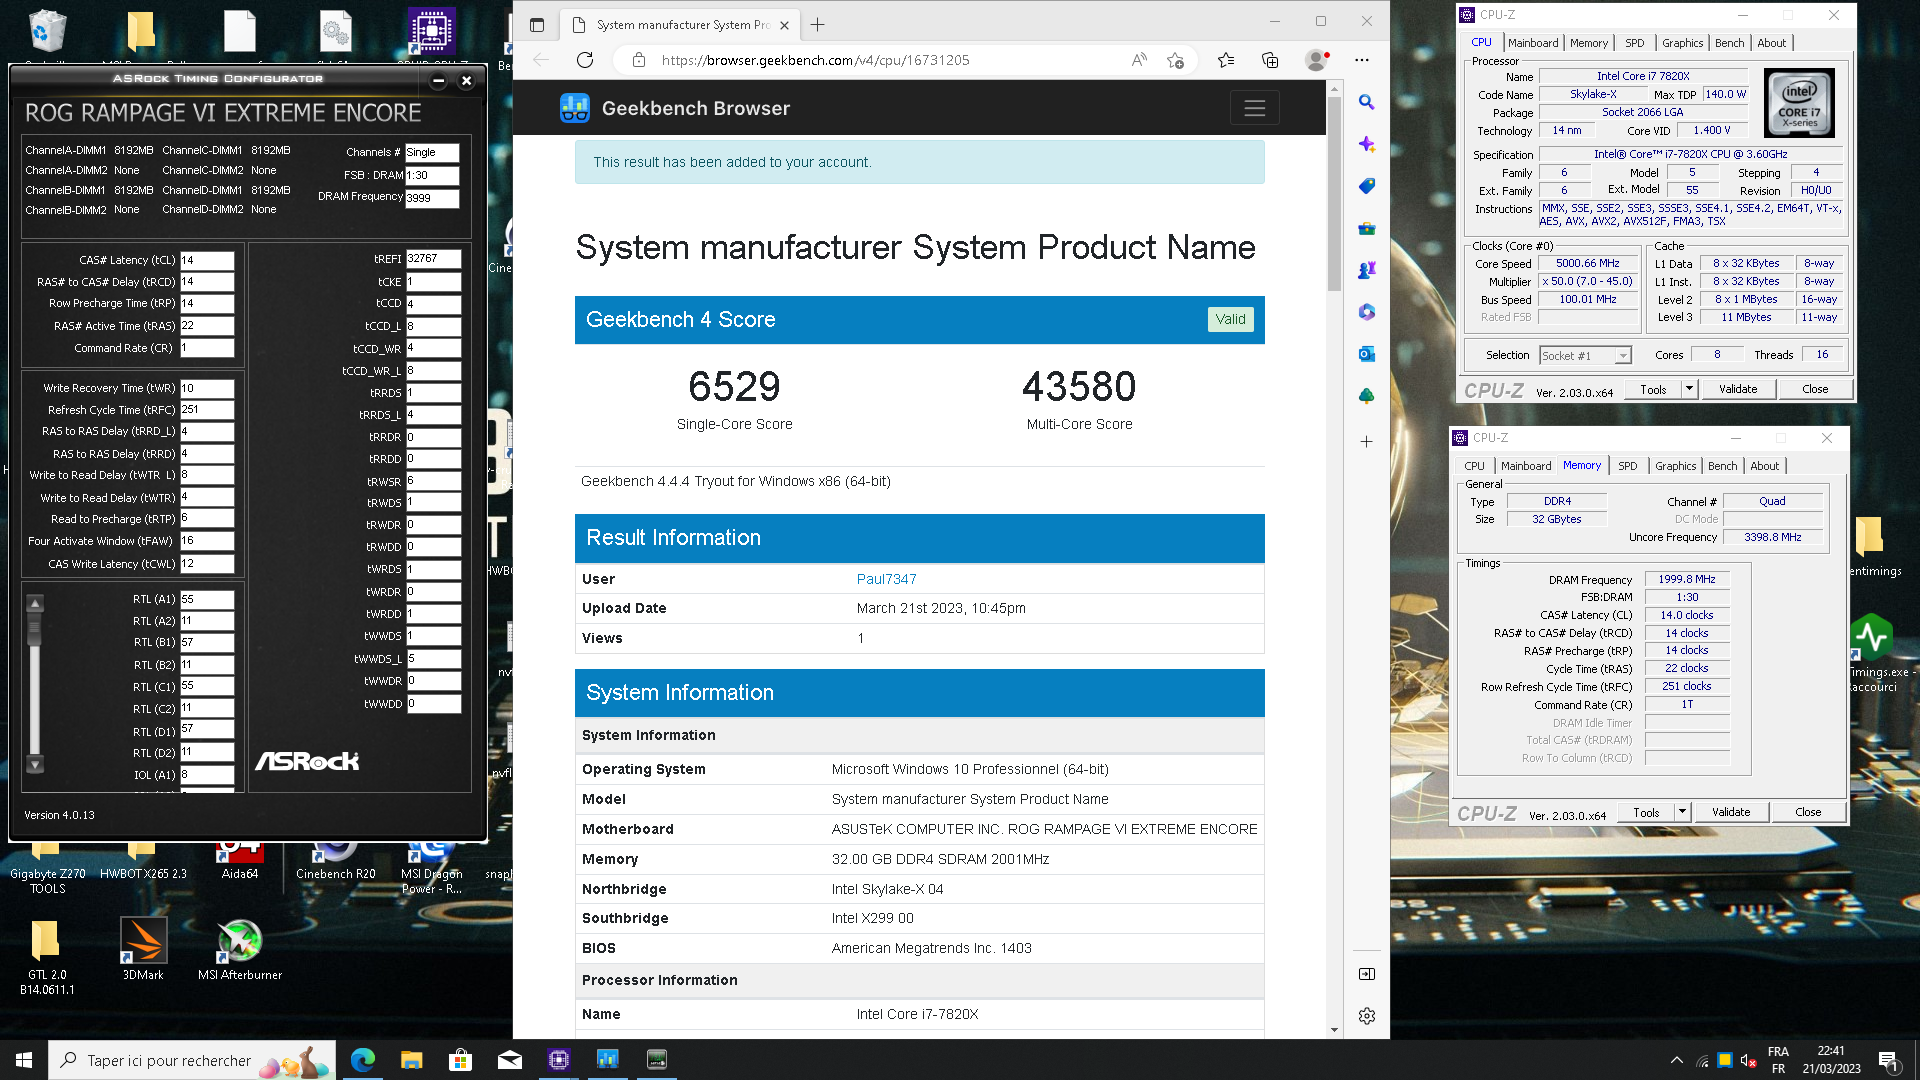Click the Edge sidebar hide toggle icon
The image size is (1920, 1080).
[1366, 974]
